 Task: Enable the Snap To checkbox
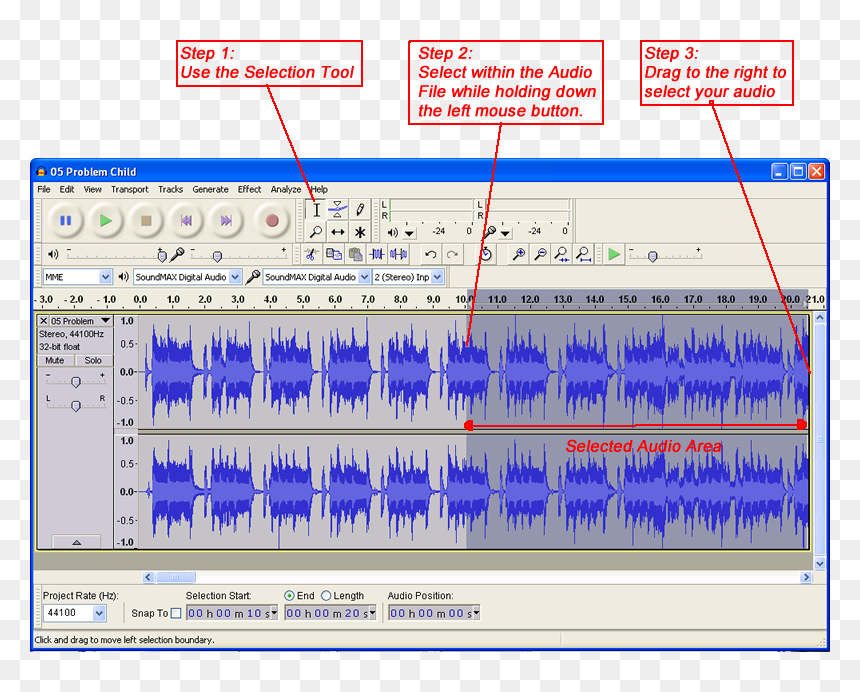point(176,613)
